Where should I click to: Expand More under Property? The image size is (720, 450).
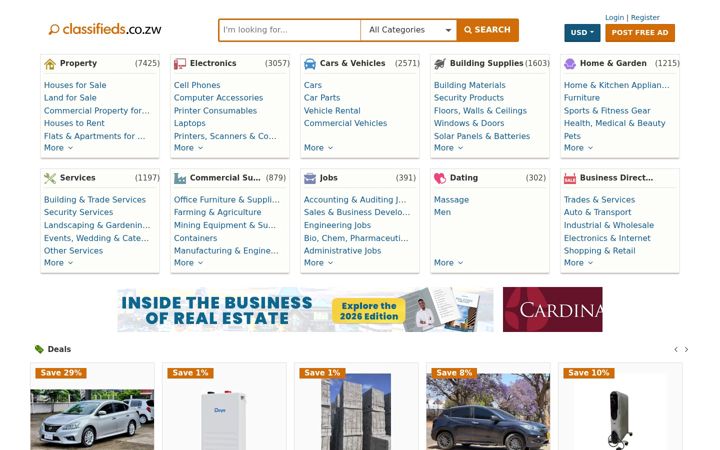coord(58,148)
